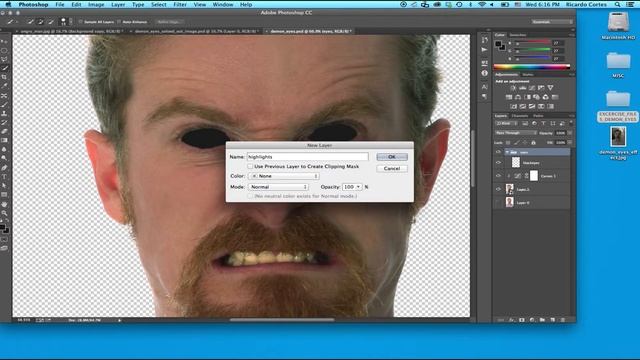Switch to the Swatches tab
The height and width of the screenshot is (360, 640).
518,35
